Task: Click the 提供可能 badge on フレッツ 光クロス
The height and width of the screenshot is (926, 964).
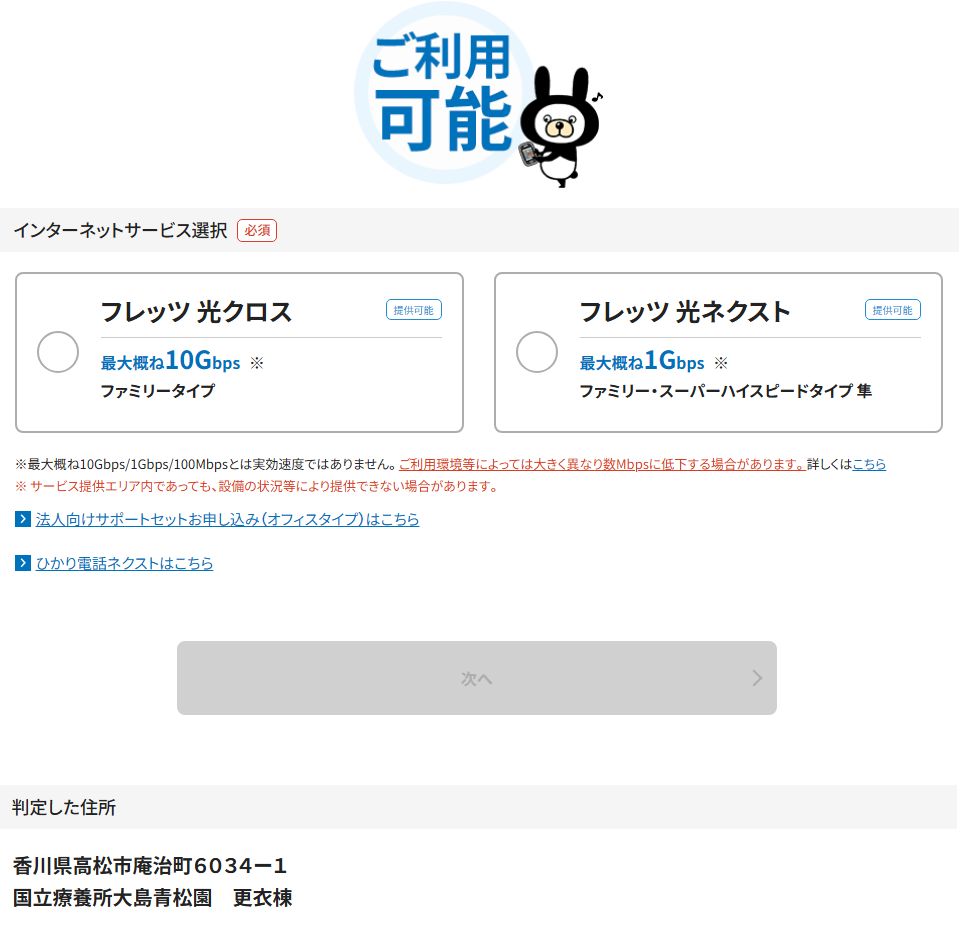Action: pyautogui.click(x=414, y=310)
